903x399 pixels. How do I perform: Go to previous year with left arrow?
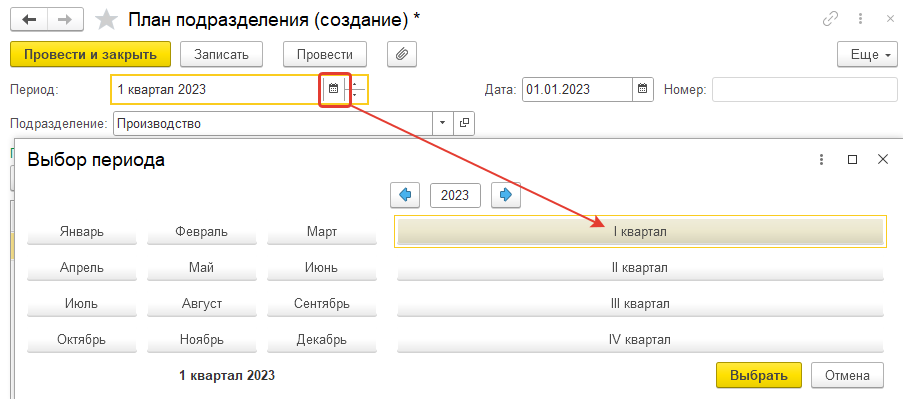click(405, 195)
